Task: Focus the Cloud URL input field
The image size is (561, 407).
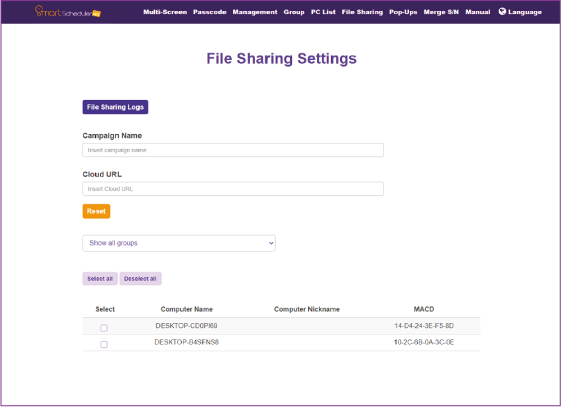Action: click(233, 189)
